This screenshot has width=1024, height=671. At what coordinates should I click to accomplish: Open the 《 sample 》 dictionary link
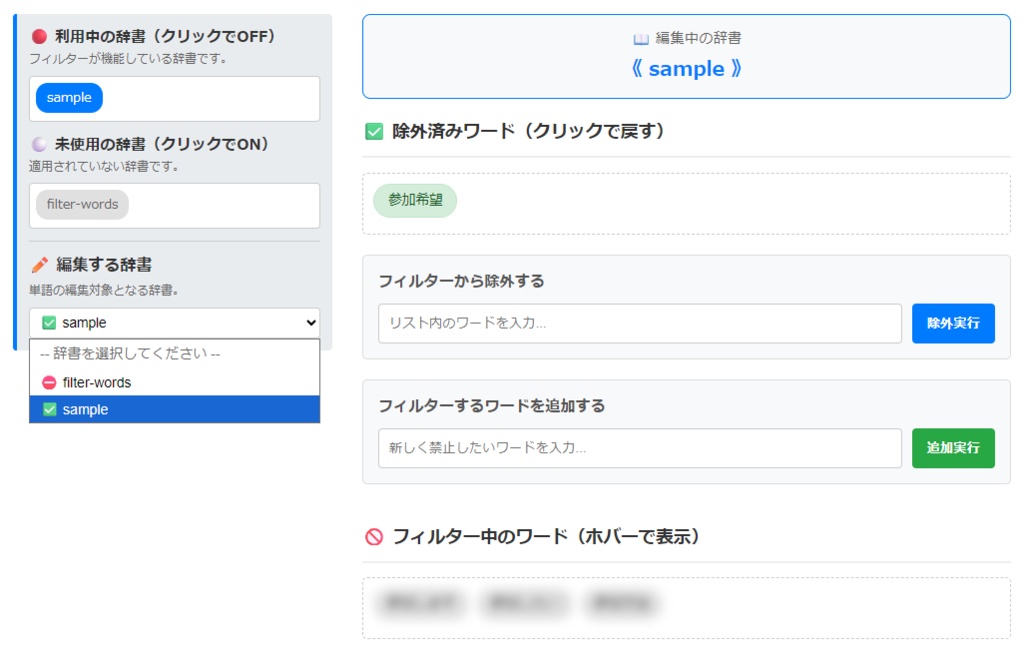point(685,68)
